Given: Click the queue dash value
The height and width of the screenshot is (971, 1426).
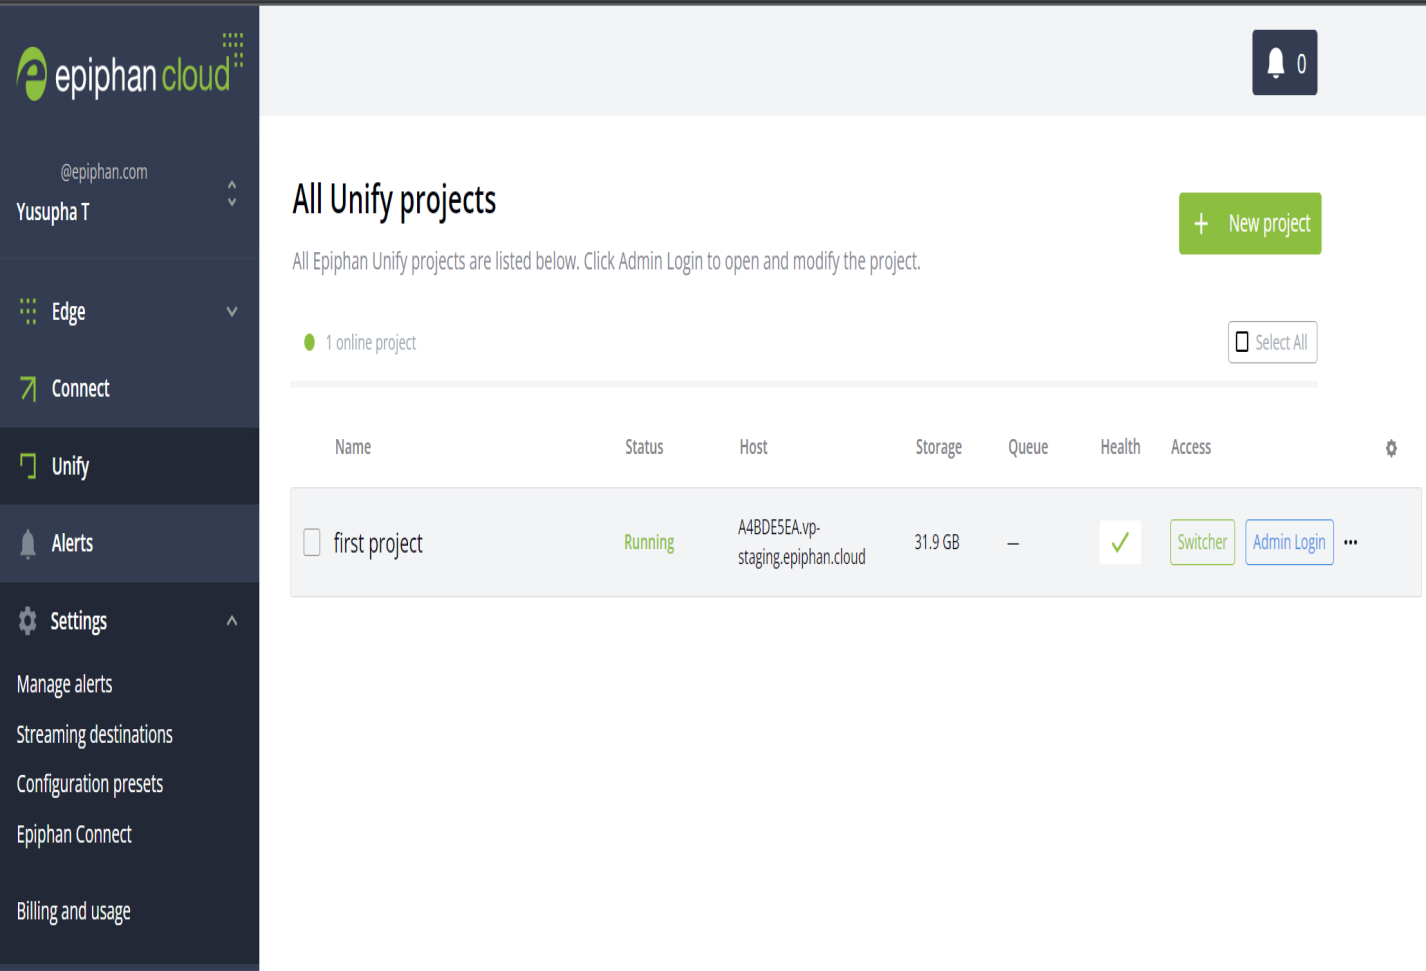Looking at the screenshot, I should [x=1013, y=543].
